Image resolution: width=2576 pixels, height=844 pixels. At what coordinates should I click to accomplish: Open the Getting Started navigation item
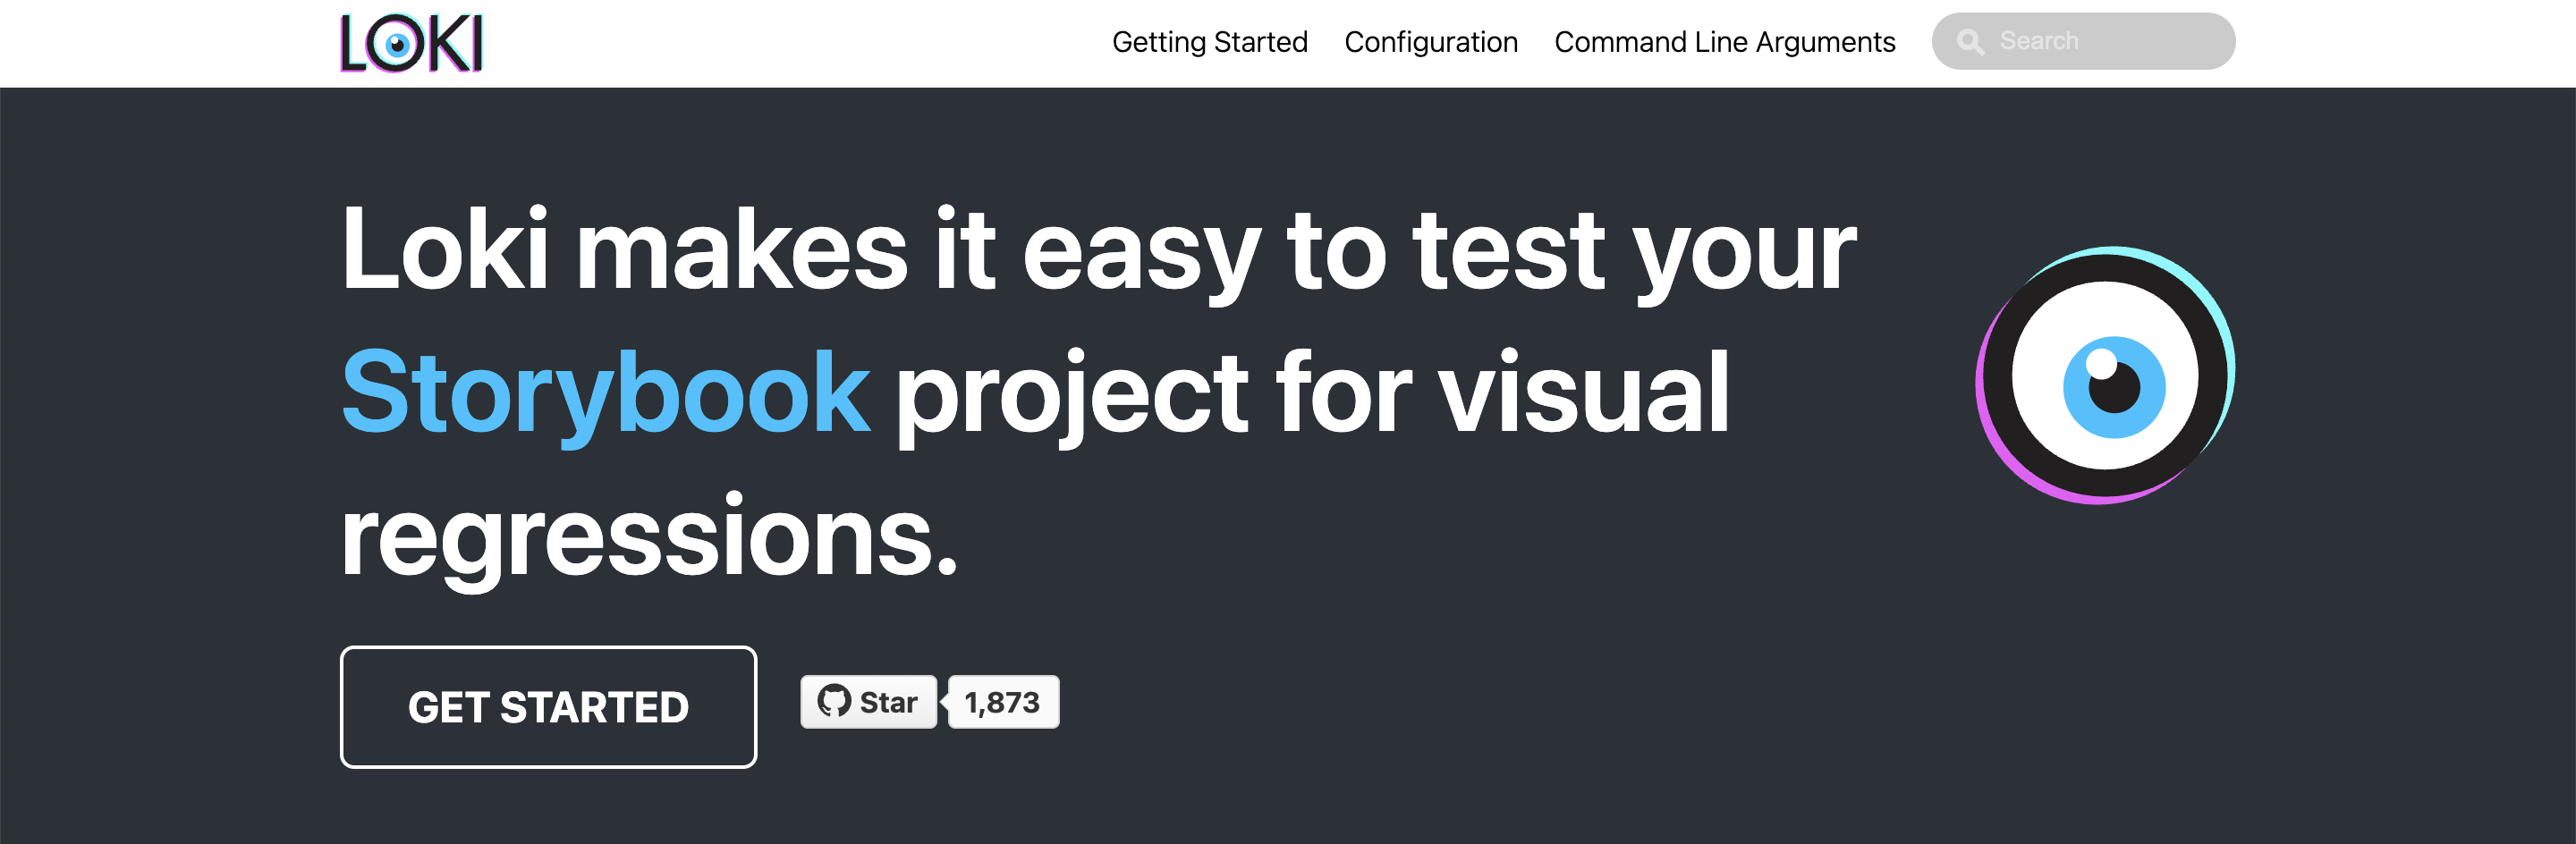point(1209,42)
